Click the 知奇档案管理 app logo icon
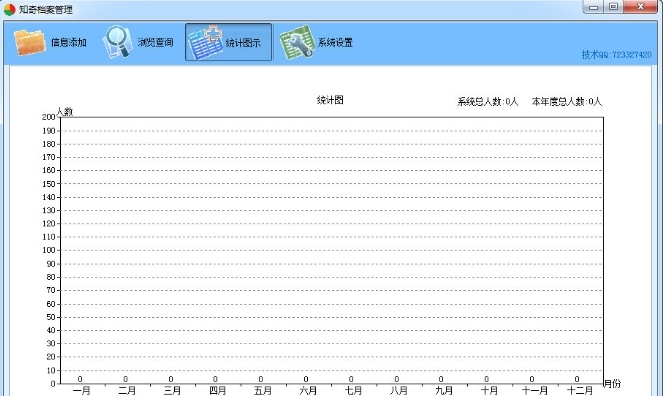This screenshot has height=396, width=663. [x=9, y=9]
